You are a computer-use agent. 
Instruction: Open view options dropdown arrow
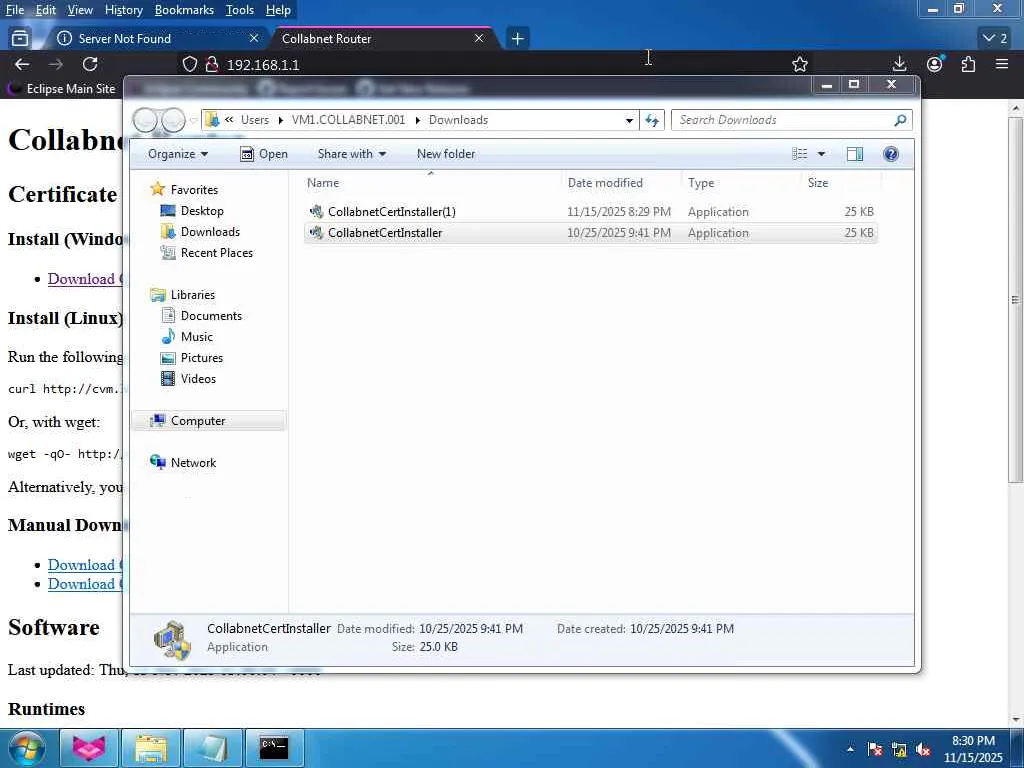tap(821, 154)
